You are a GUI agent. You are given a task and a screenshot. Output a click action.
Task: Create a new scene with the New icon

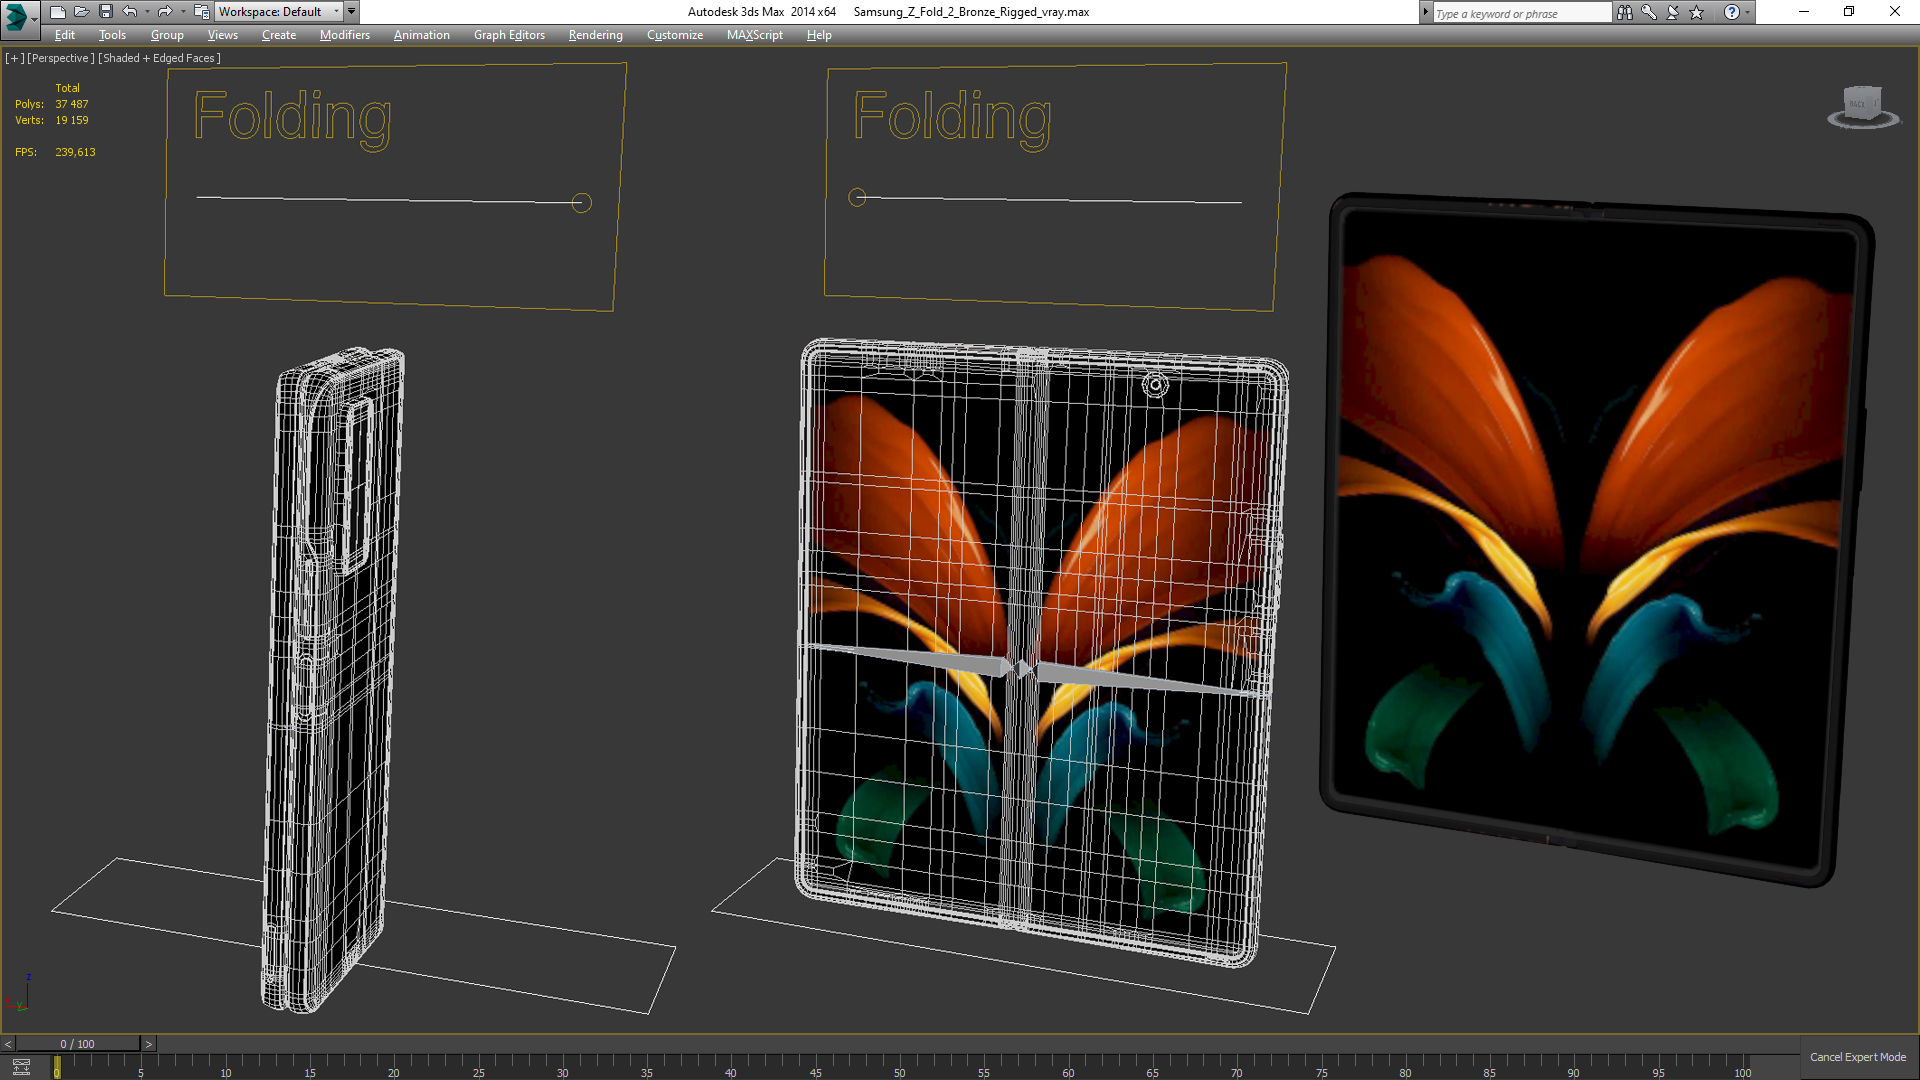(57, 12)
